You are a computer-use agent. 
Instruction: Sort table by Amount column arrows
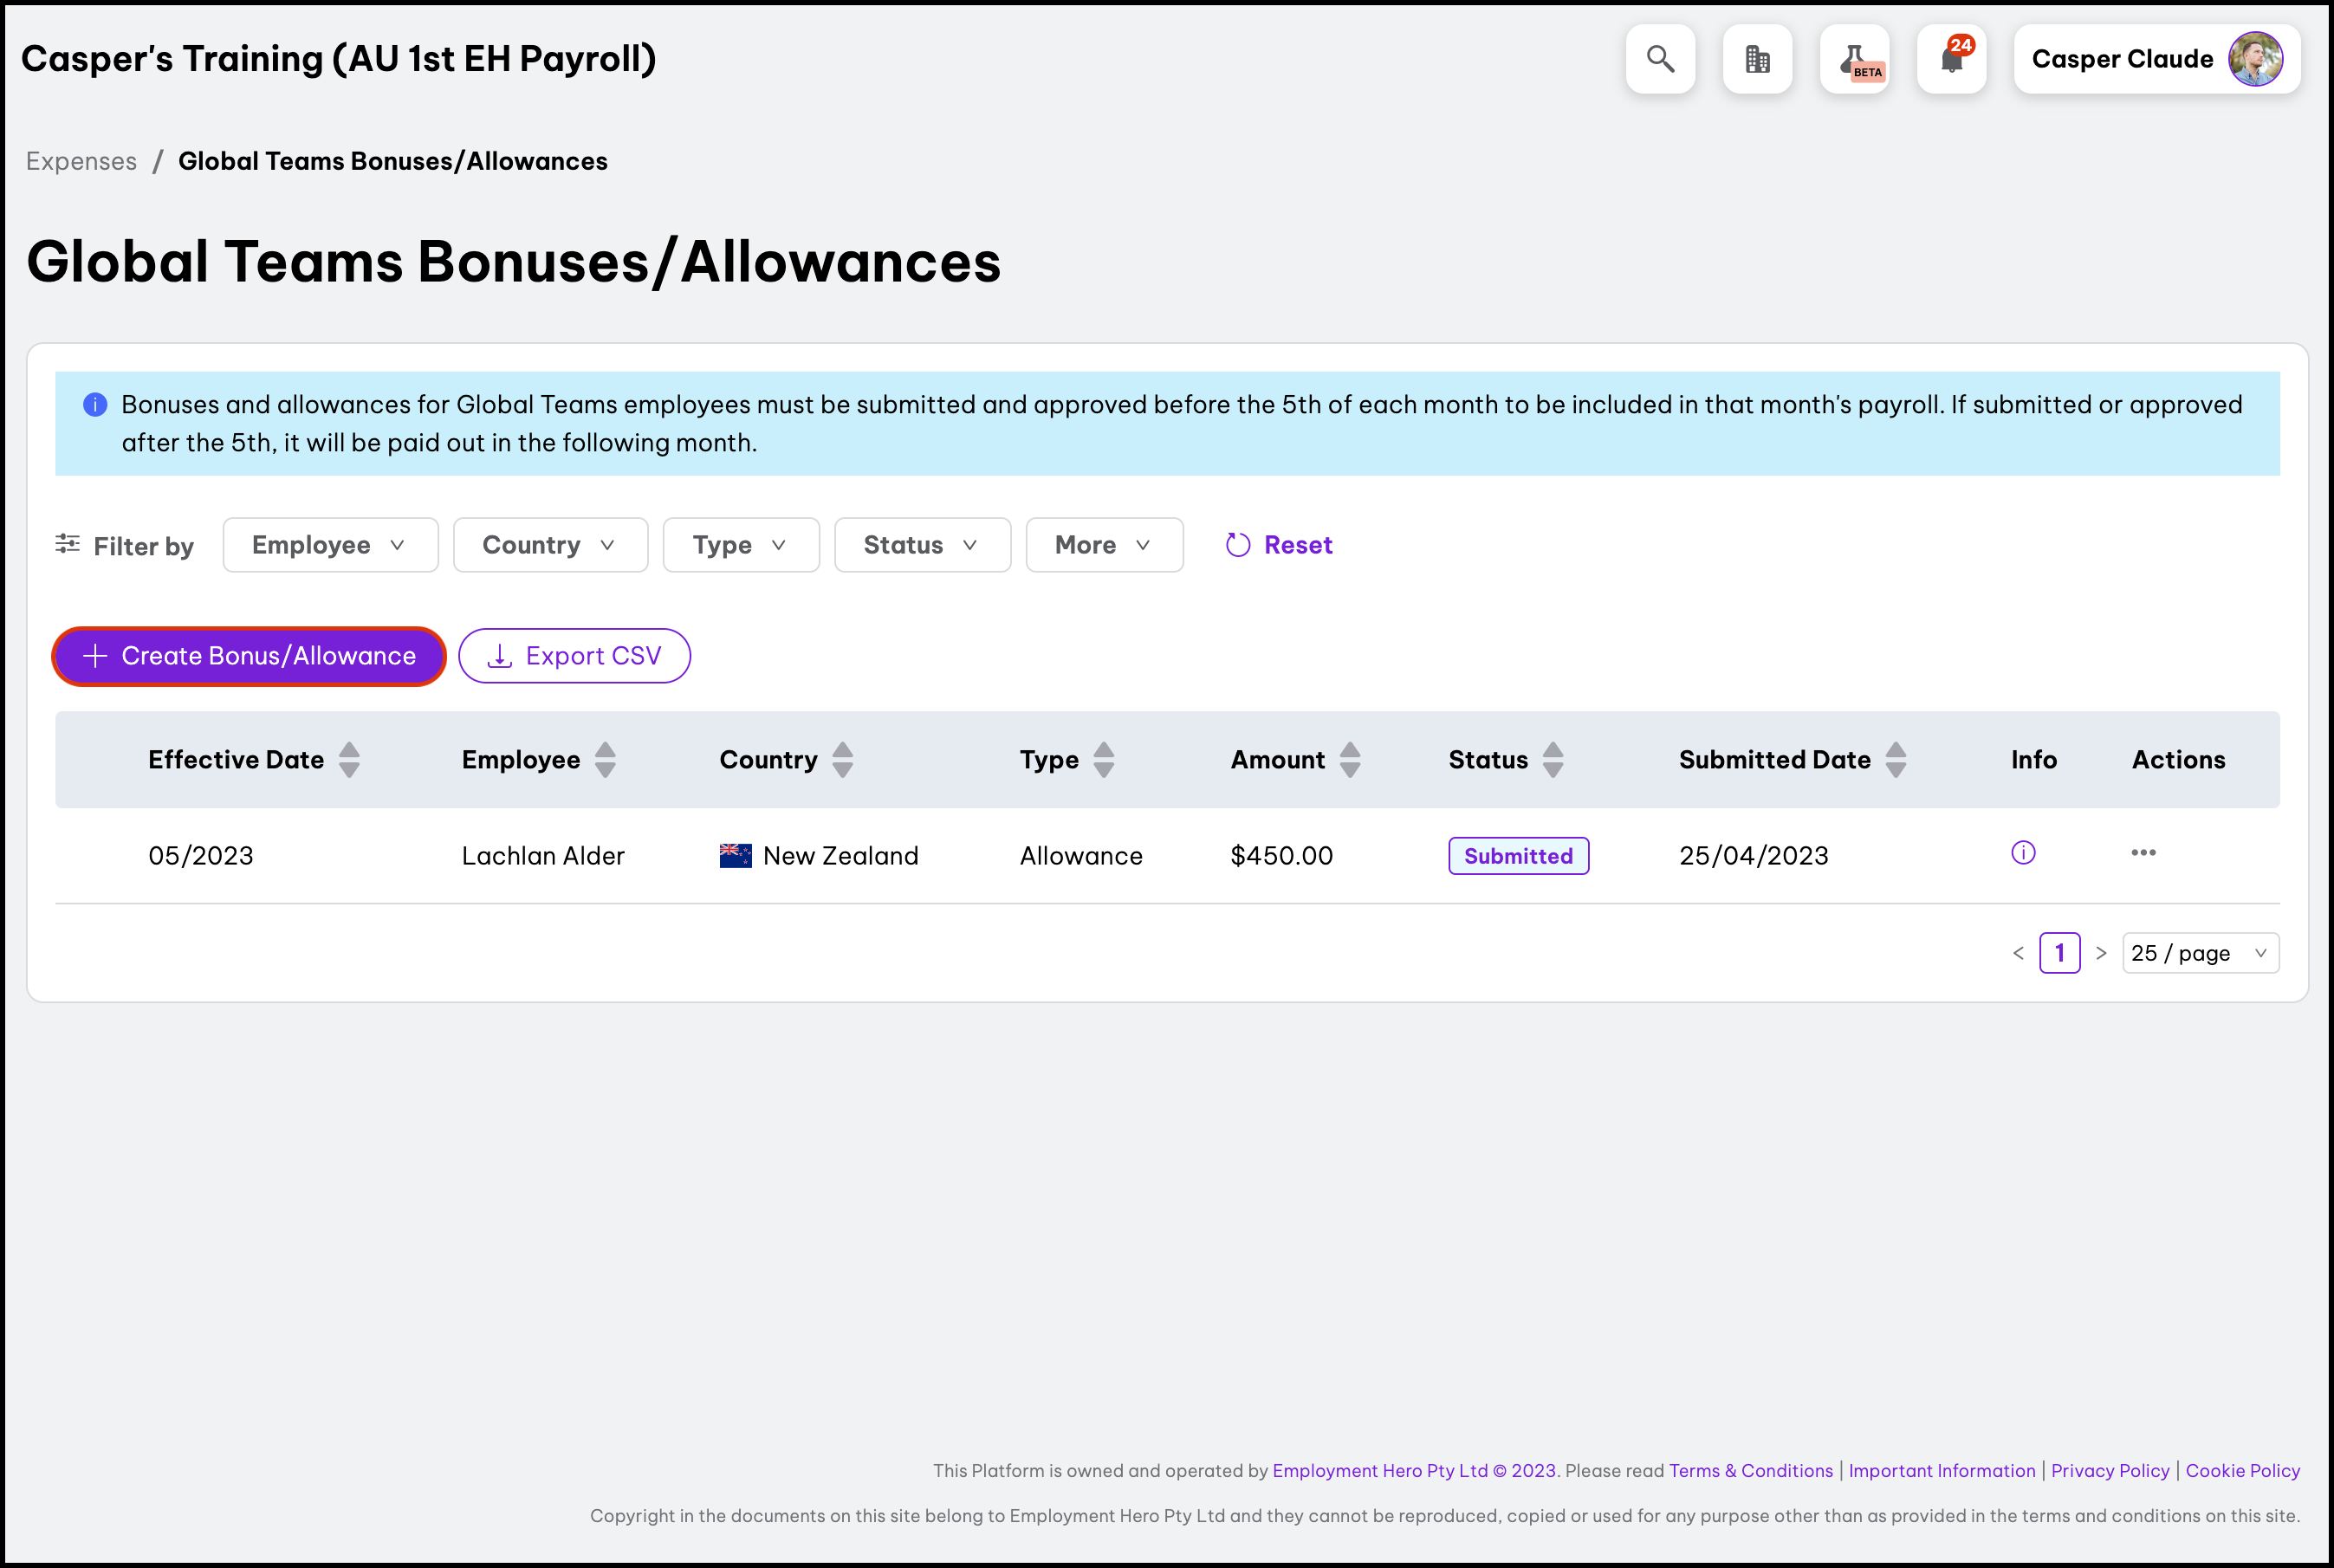coord(1350,760)
